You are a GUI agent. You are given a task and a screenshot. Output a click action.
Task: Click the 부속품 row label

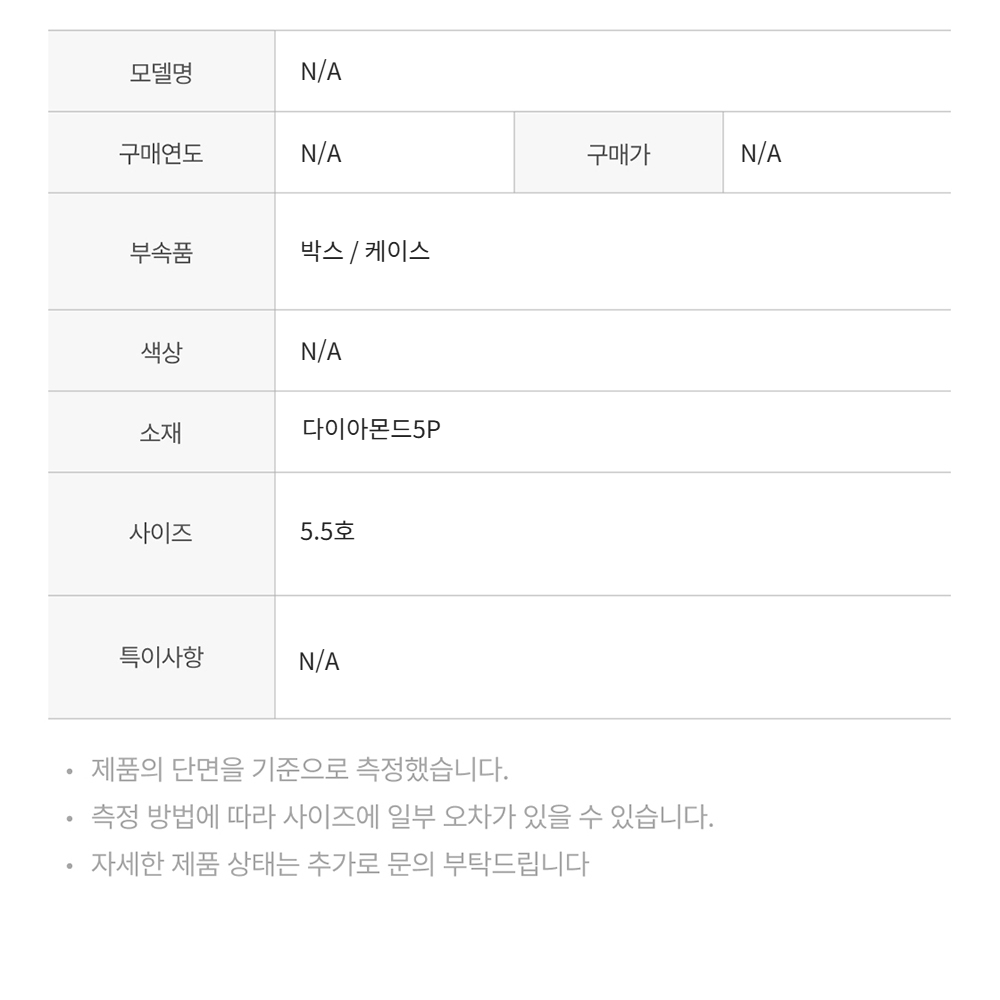pos(161,252)
